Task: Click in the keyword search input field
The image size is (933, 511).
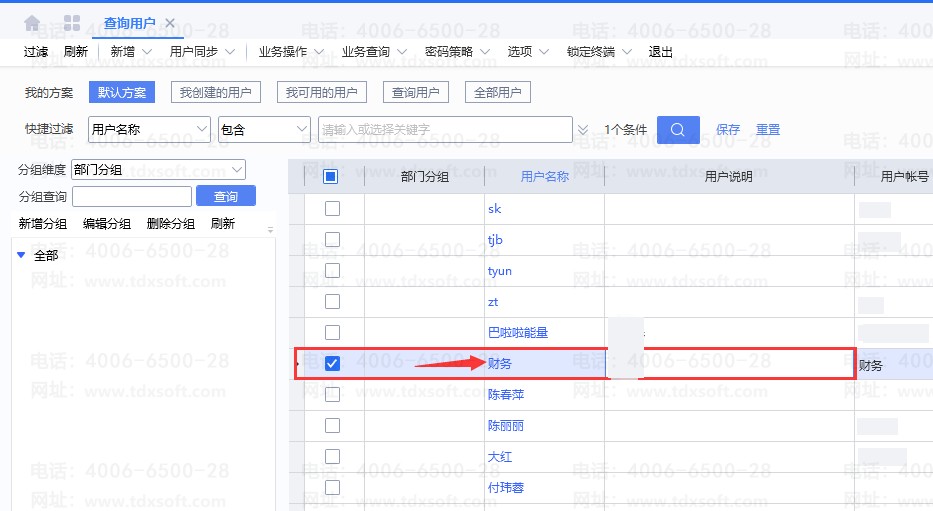Action: click(x=444, y=130)
